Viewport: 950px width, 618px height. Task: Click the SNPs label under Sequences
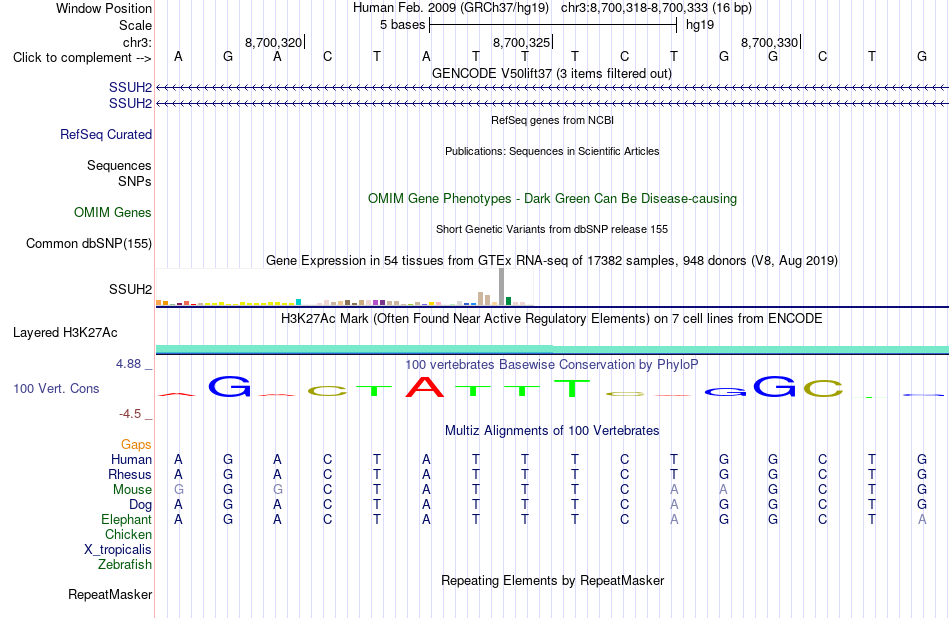[x=135, y=181]
